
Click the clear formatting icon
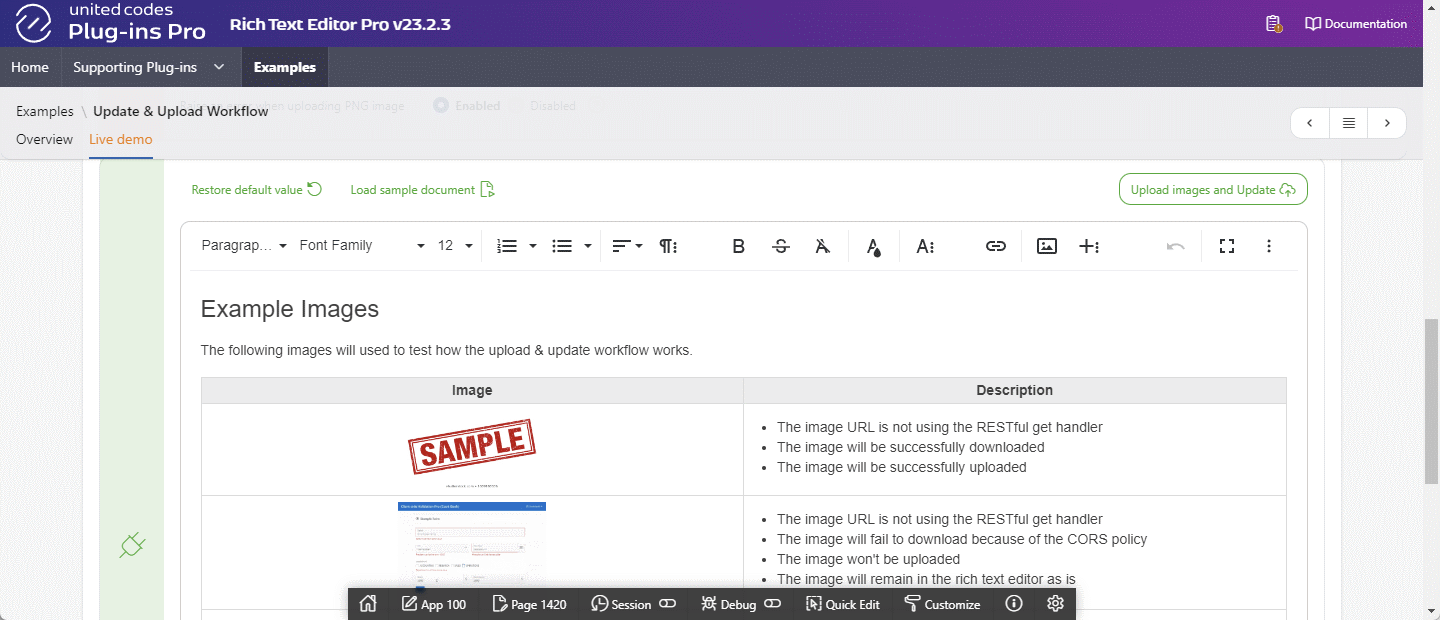tap(822, 246)
